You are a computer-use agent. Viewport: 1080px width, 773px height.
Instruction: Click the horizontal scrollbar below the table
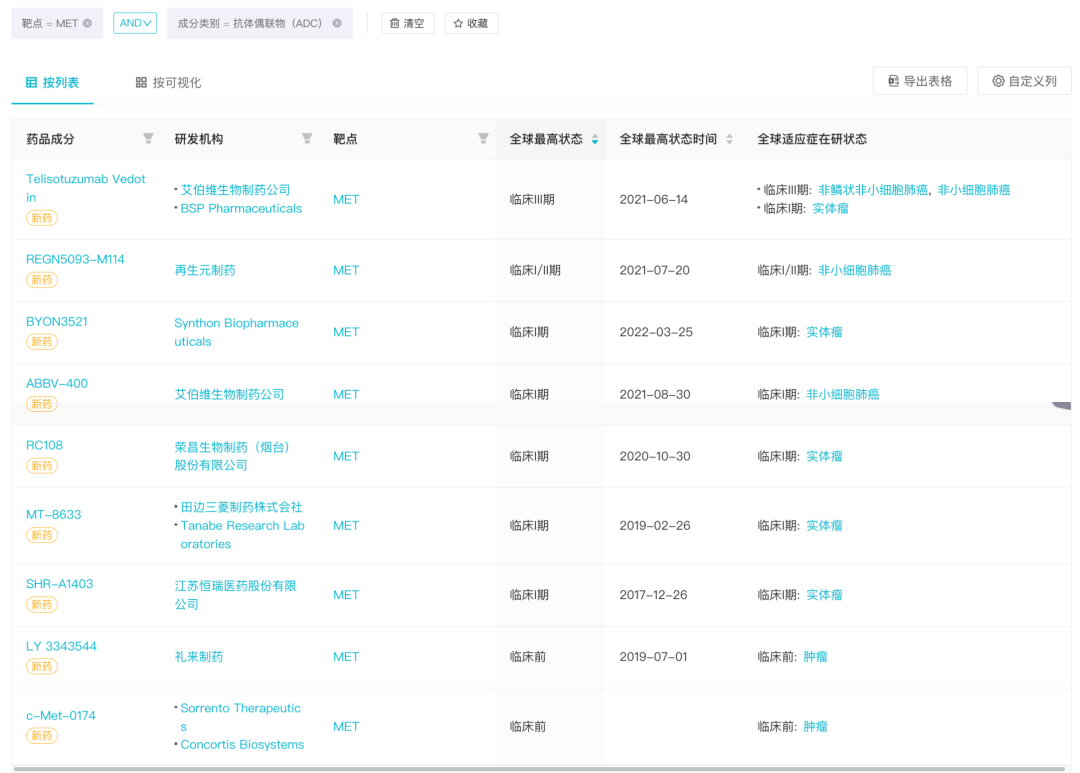click(539, 768)
